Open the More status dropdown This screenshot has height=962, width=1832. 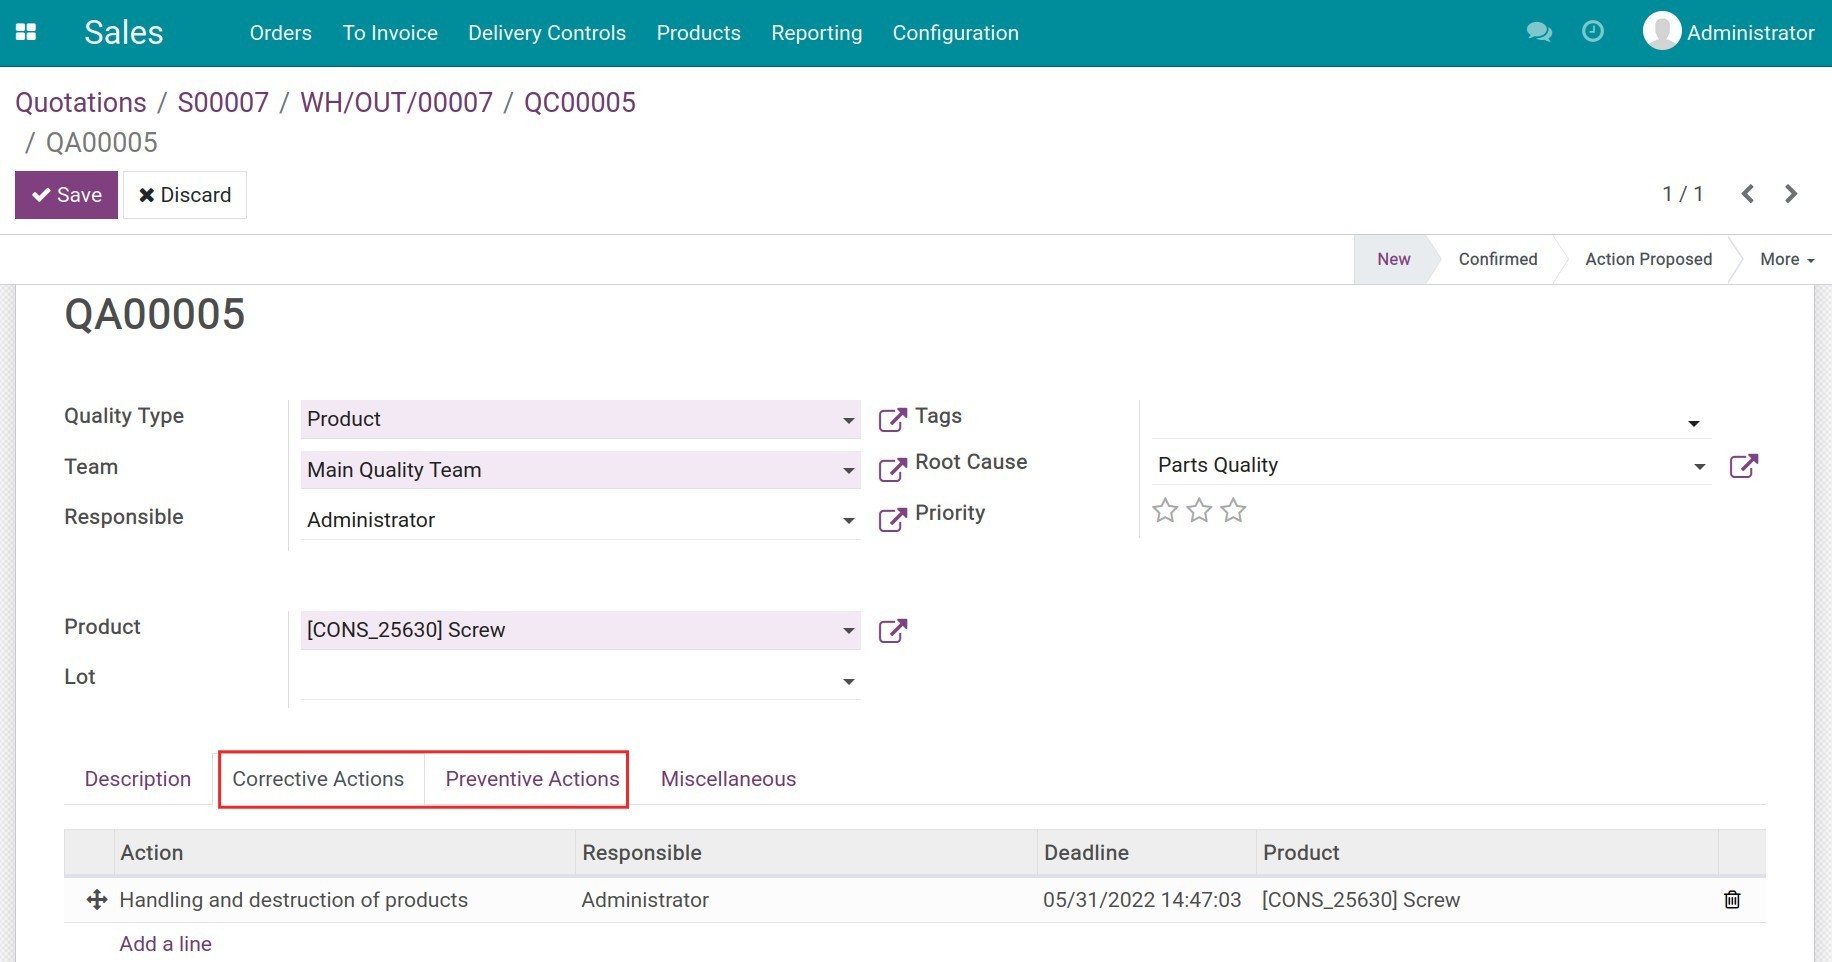pyautogui.click(x=1786, y=259)
